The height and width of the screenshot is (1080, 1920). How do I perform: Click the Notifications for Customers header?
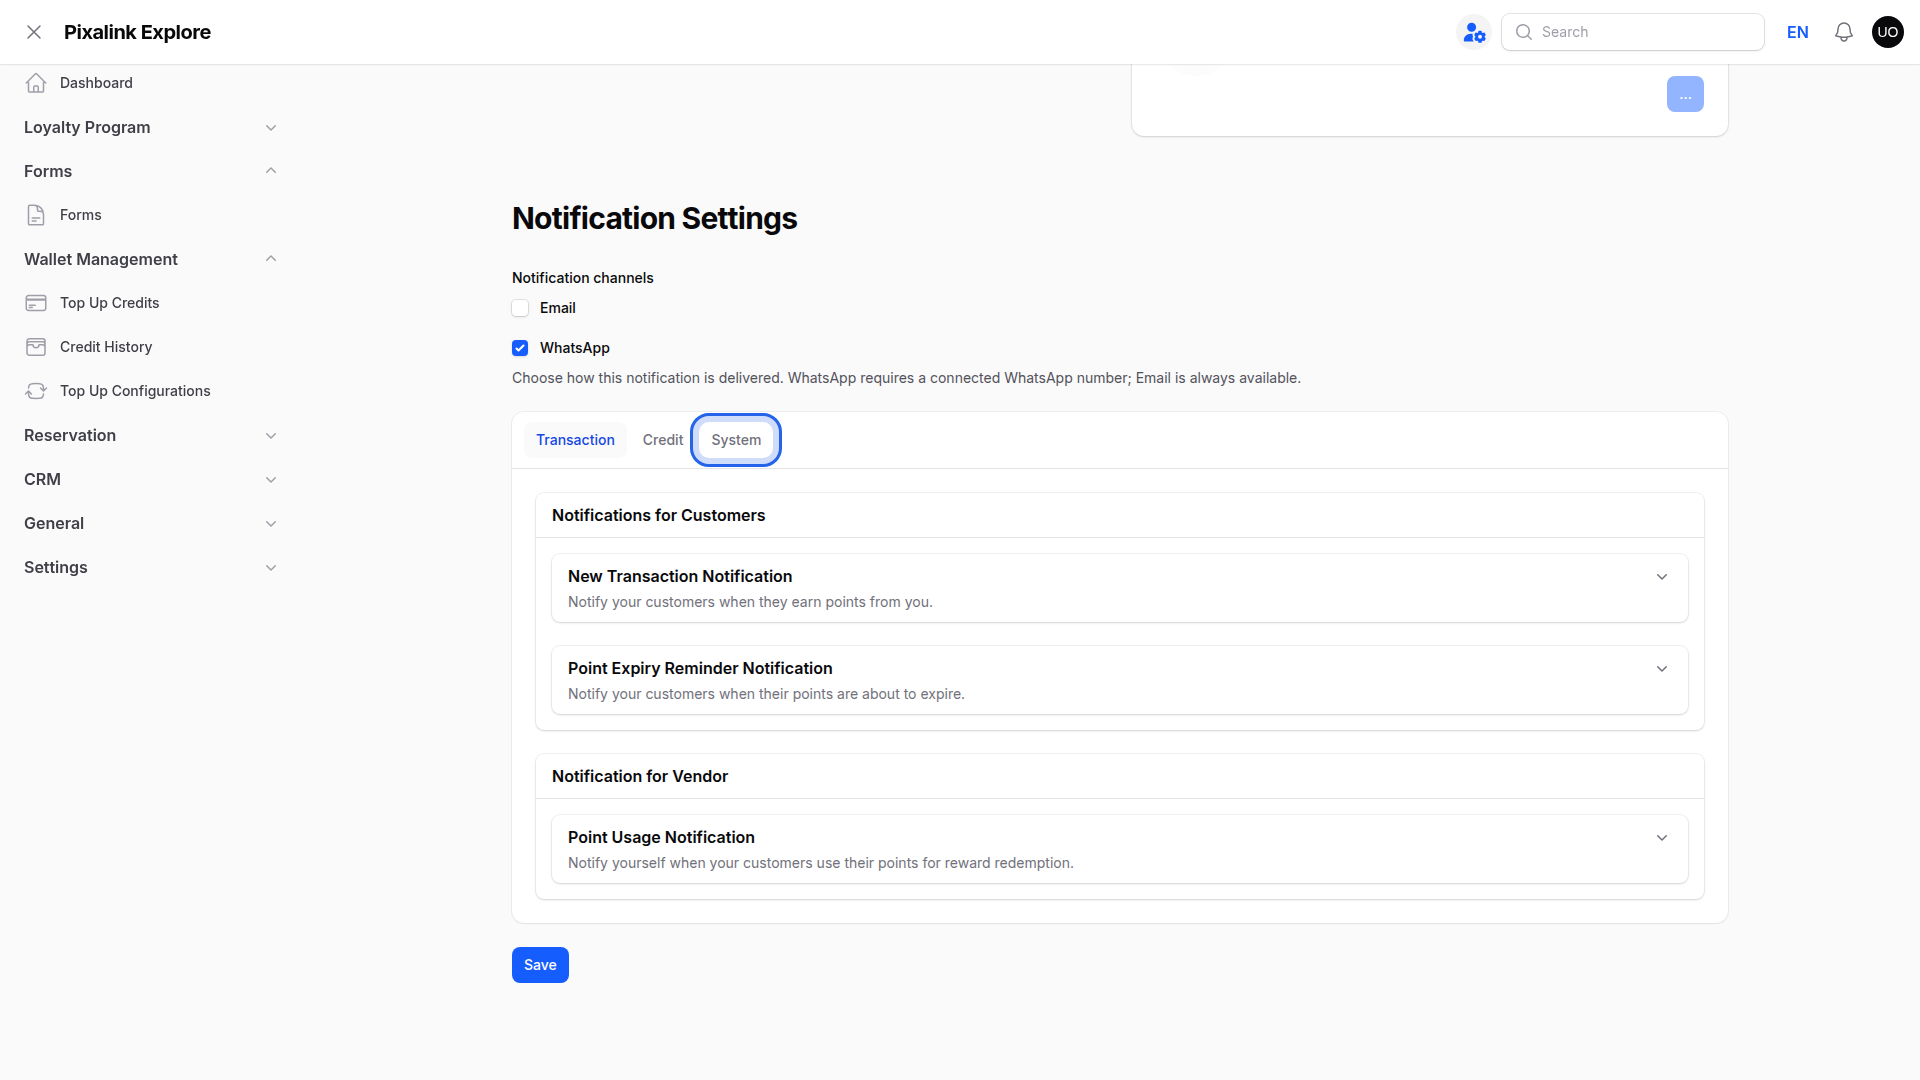click(x=658, y=515)
